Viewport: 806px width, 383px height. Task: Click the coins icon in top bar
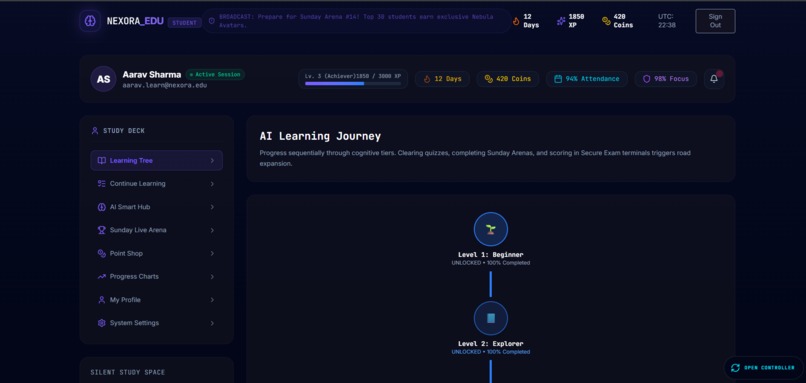click(x=606, y=21)
